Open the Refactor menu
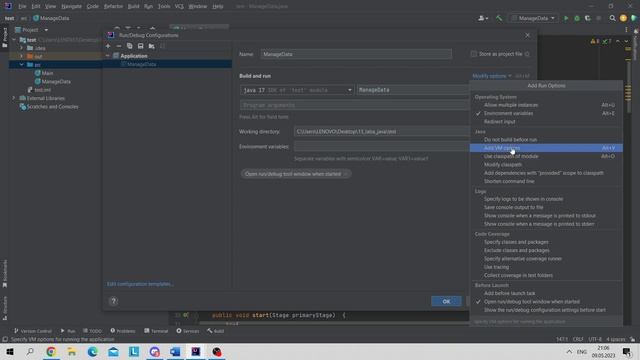This screenshot has width=640, height=360. click(x=113, y=7)
